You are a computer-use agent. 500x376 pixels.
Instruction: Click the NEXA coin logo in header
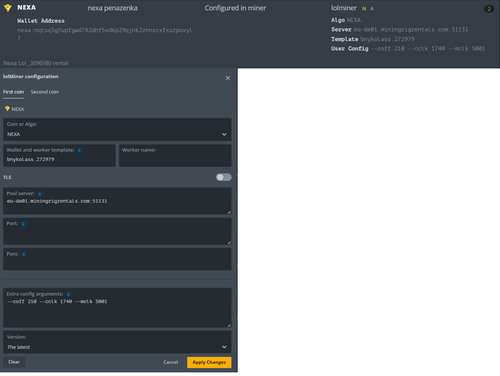(7, 8)
